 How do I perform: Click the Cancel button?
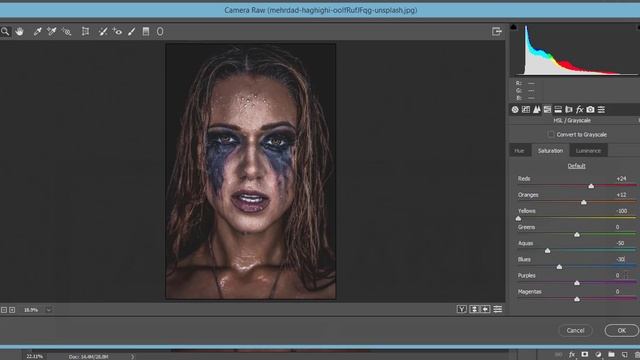pyautogui.click(x=575, y=330)
